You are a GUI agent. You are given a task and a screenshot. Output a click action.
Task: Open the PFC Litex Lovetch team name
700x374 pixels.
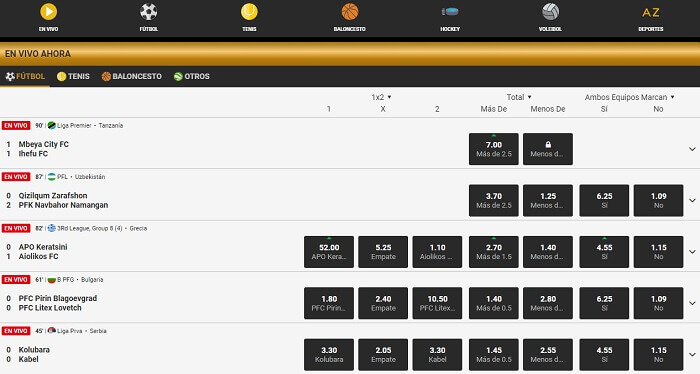pos(50,308)
